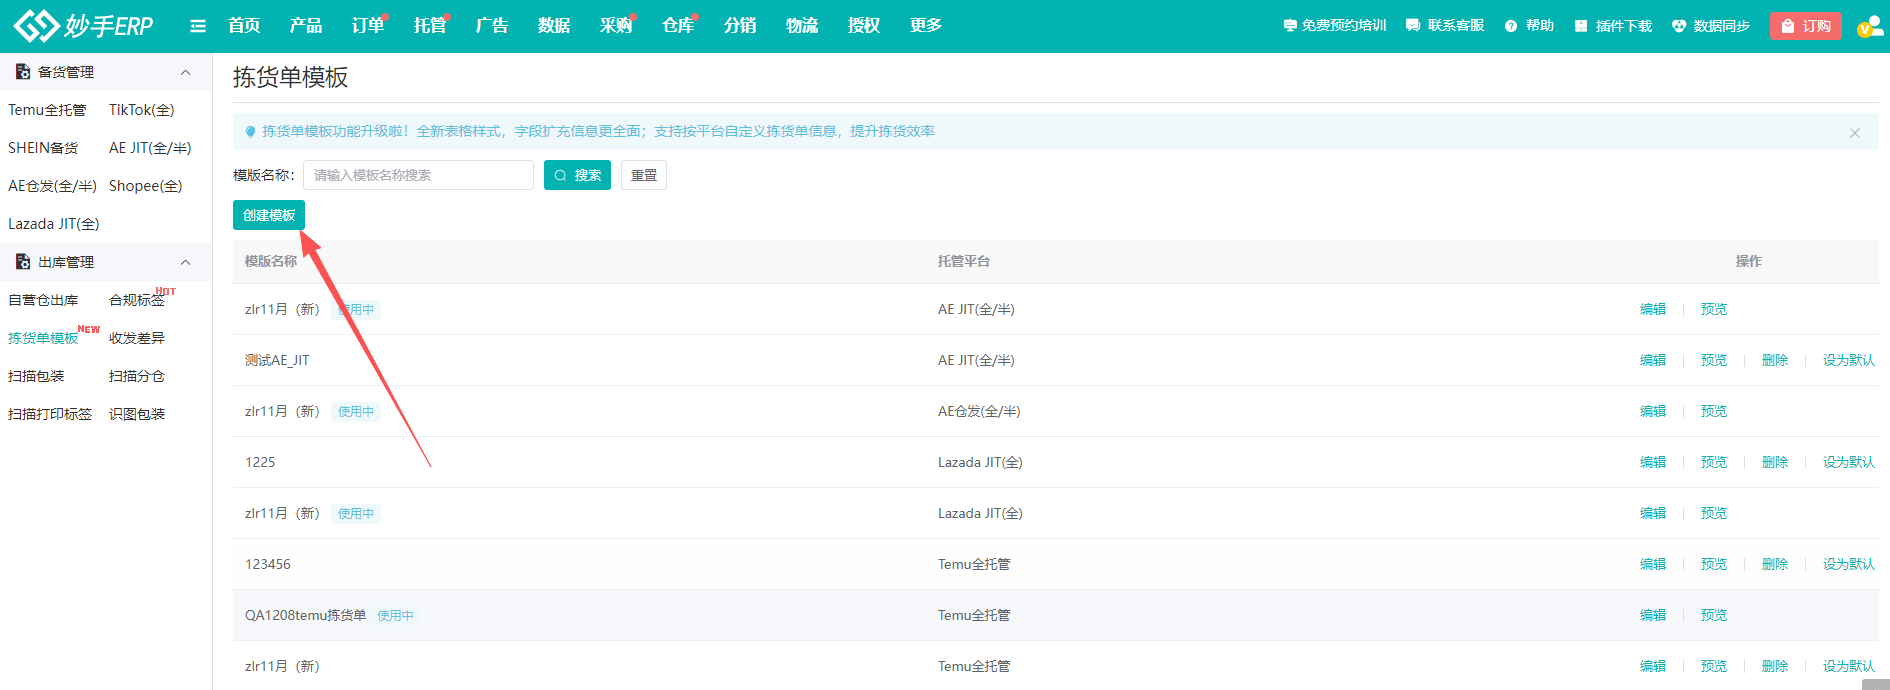The image size is (1890, 690).
Task: Open 免费预约培训 training icon link
Action: (x=1290, y=26)
